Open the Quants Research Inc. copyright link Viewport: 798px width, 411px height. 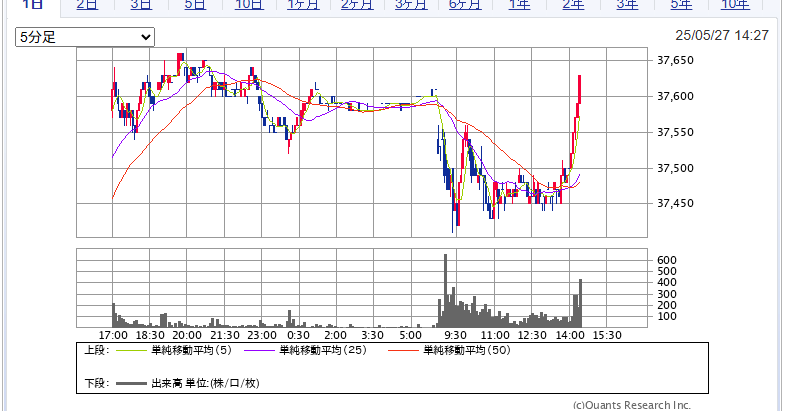pyautogui.click(x=631, y=405)
